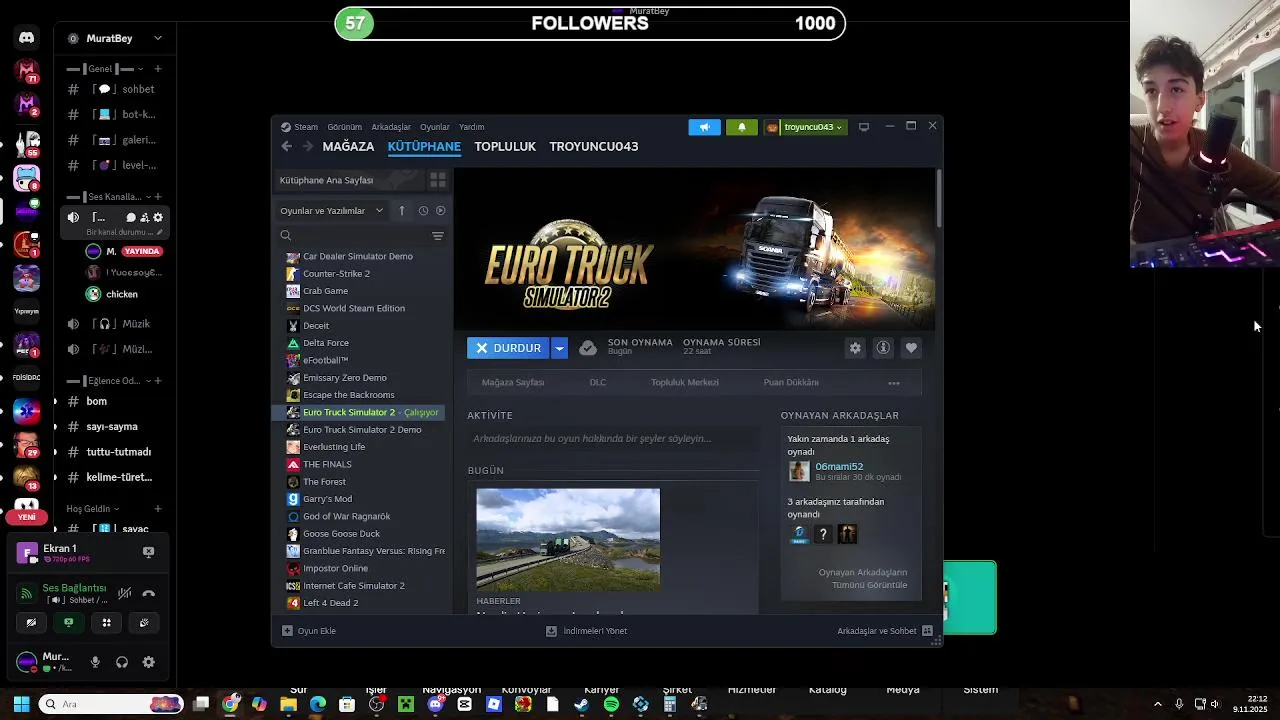Click the ready-to-play filter icon
This screenshot has width=1280, height=720.
[x=440, y=211]
